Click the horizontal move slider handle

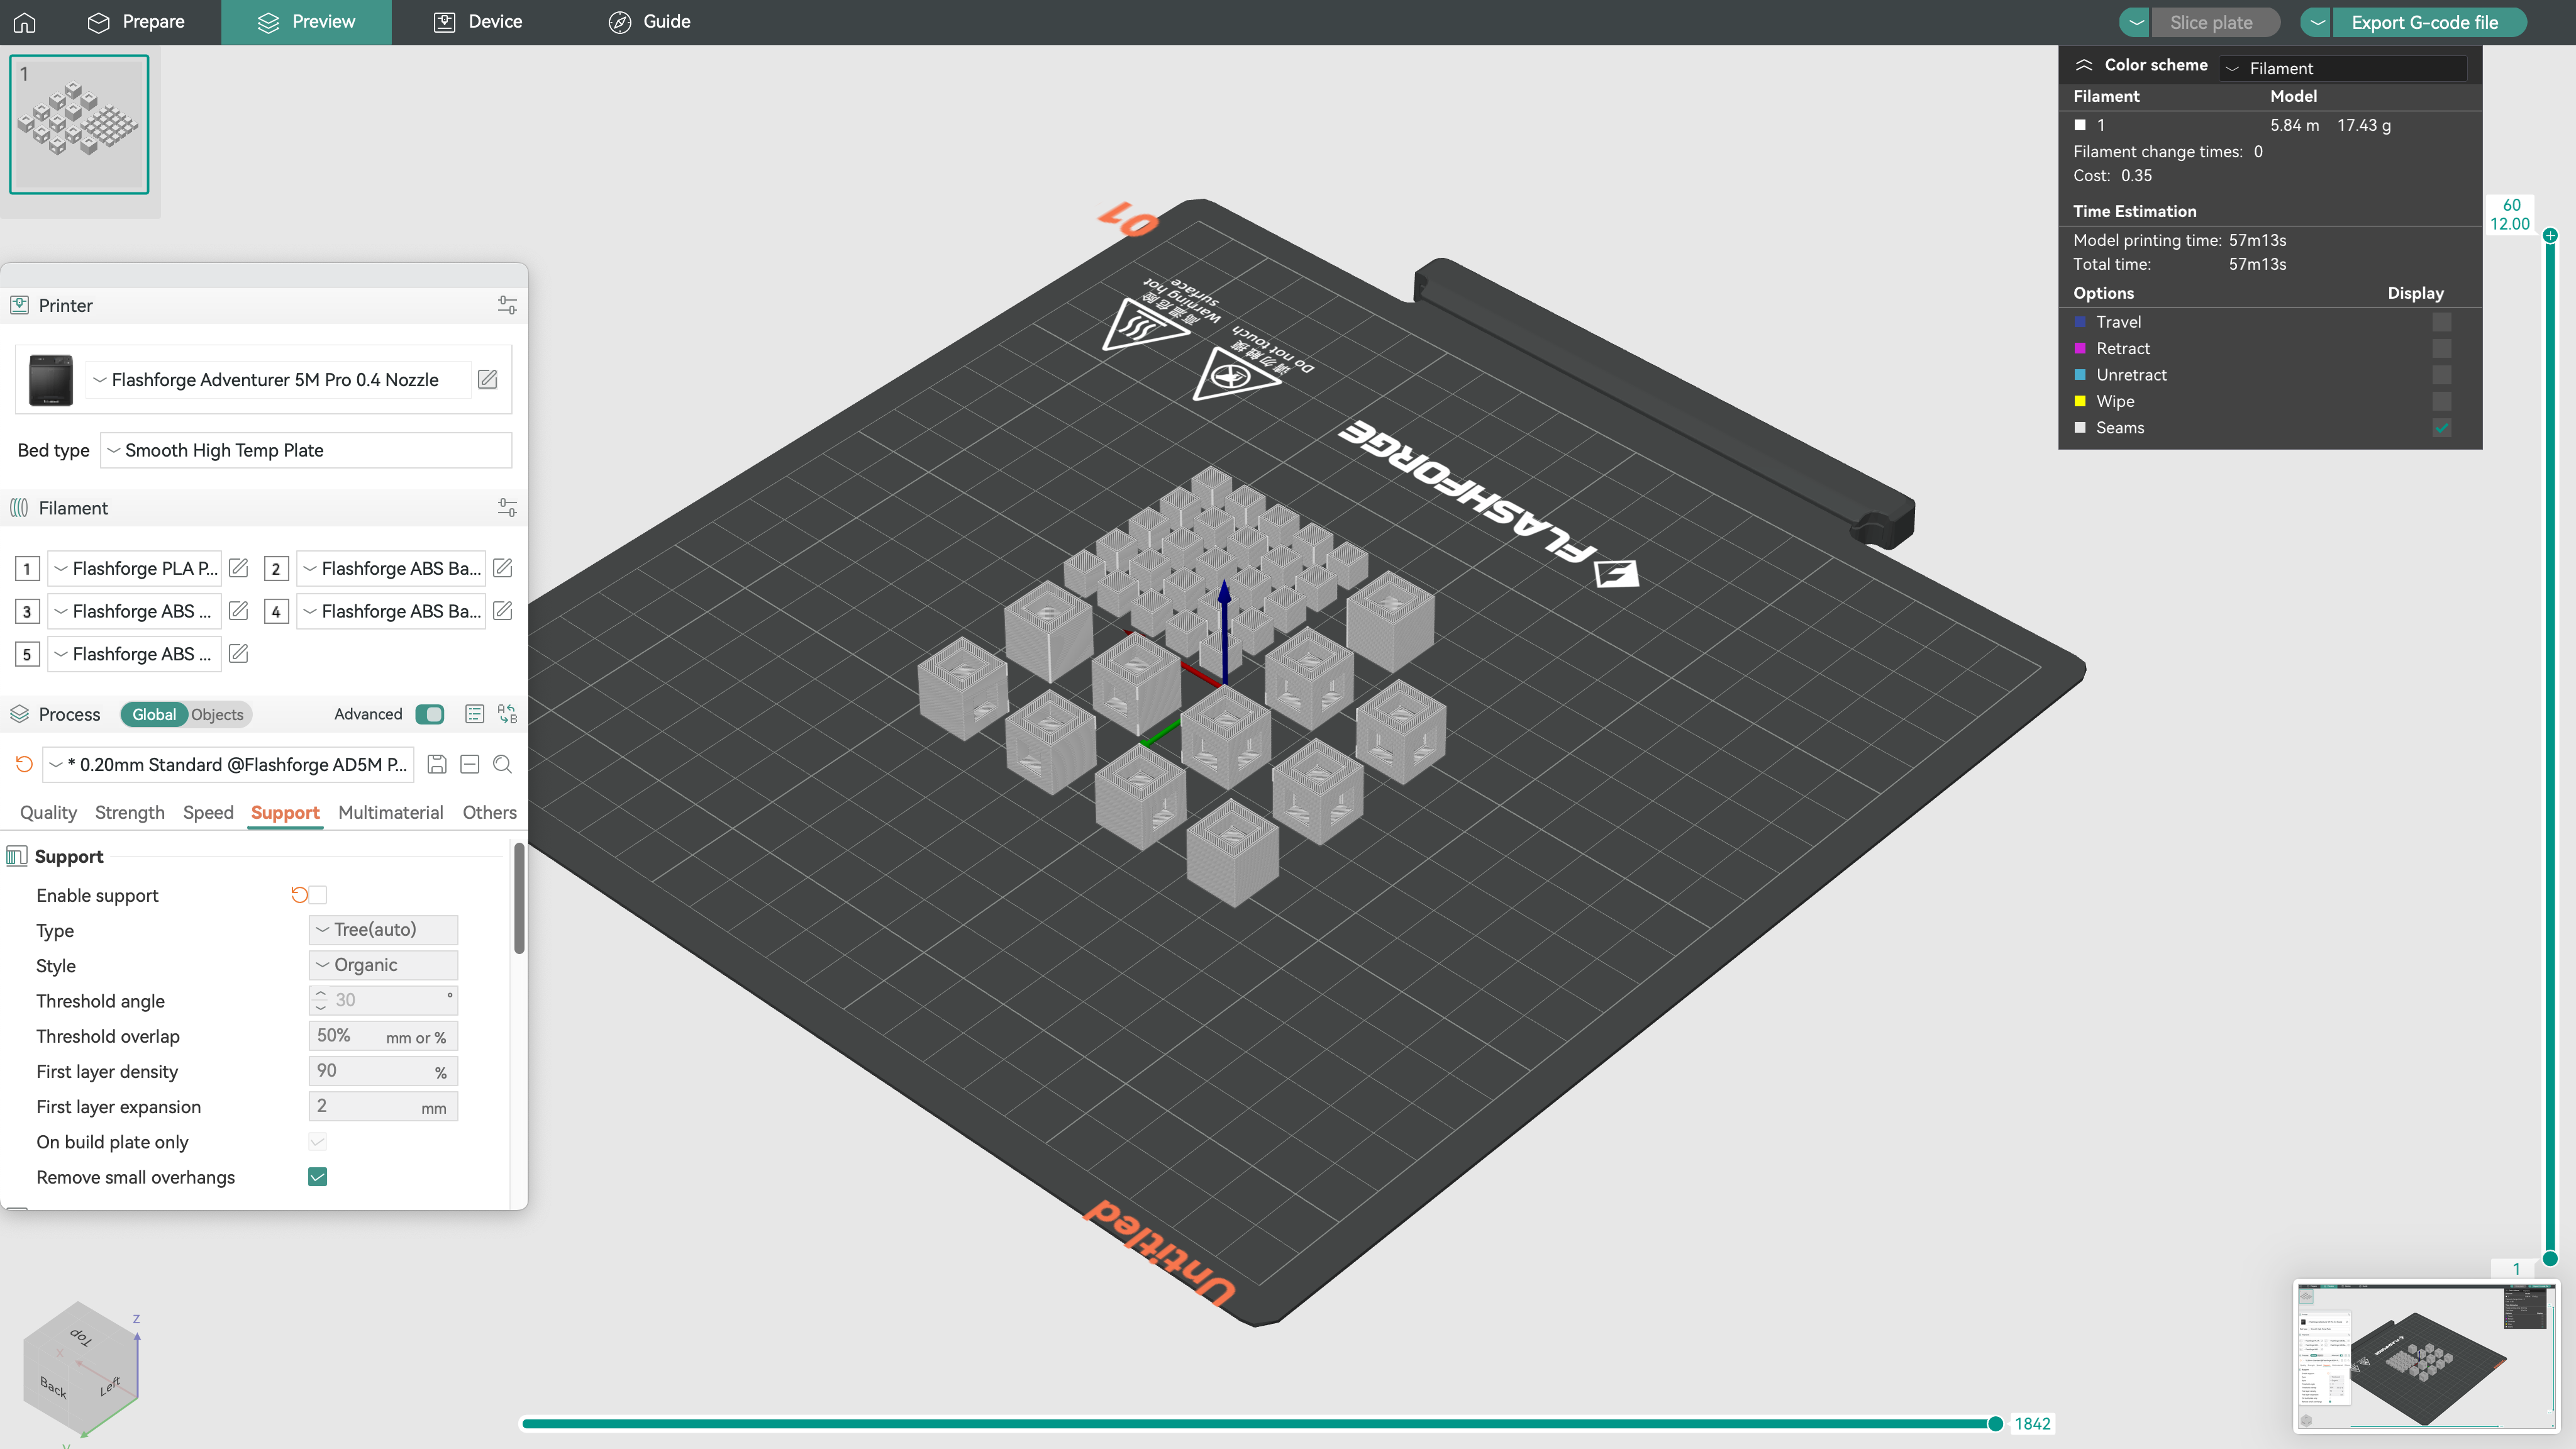pyautogui.click(x=1995, y=1424)
